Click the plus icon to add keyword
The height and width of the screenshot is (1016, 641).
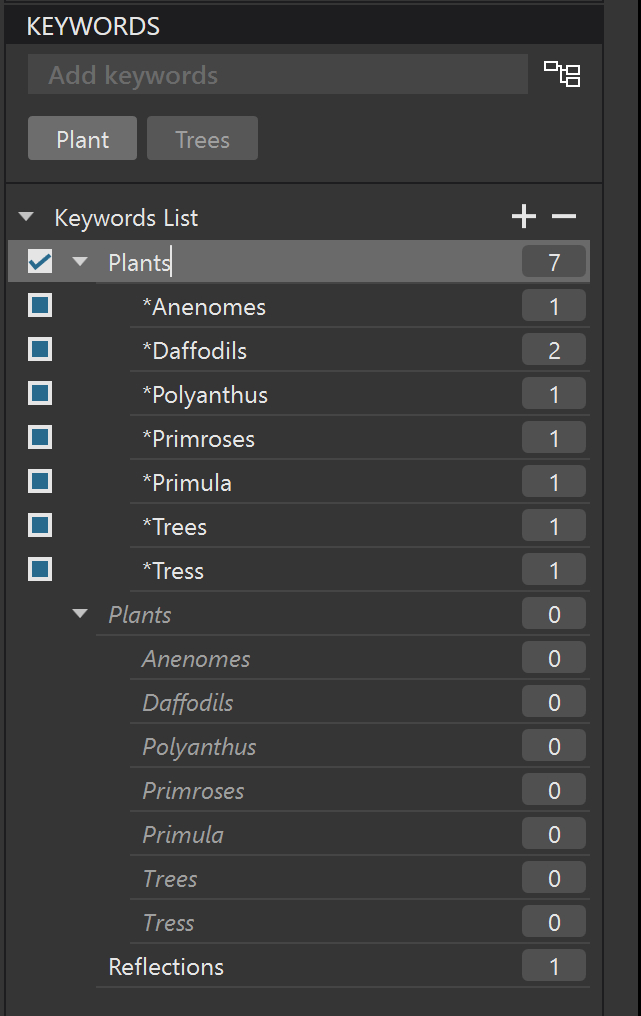(x=523, y=217)
